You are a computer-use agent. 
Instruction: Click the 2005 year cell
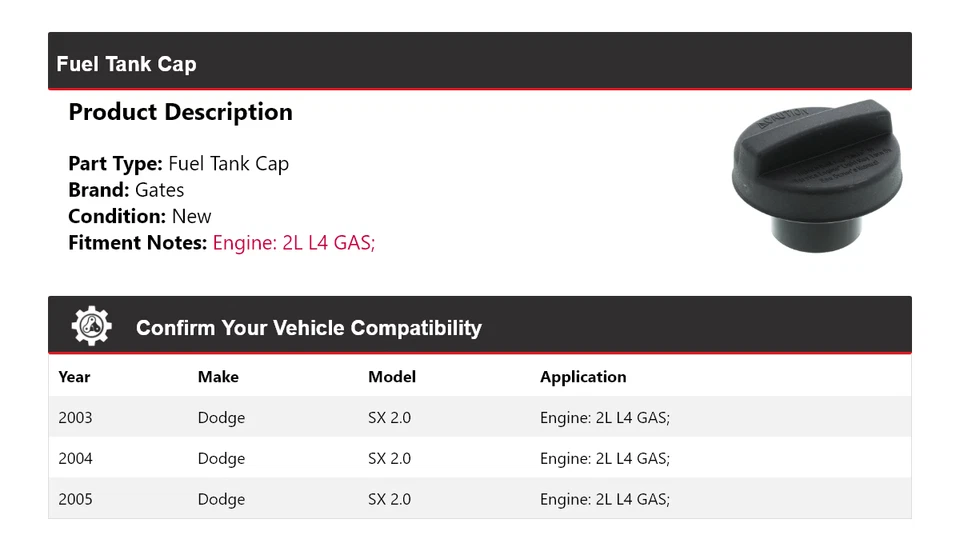pos(75,499)
